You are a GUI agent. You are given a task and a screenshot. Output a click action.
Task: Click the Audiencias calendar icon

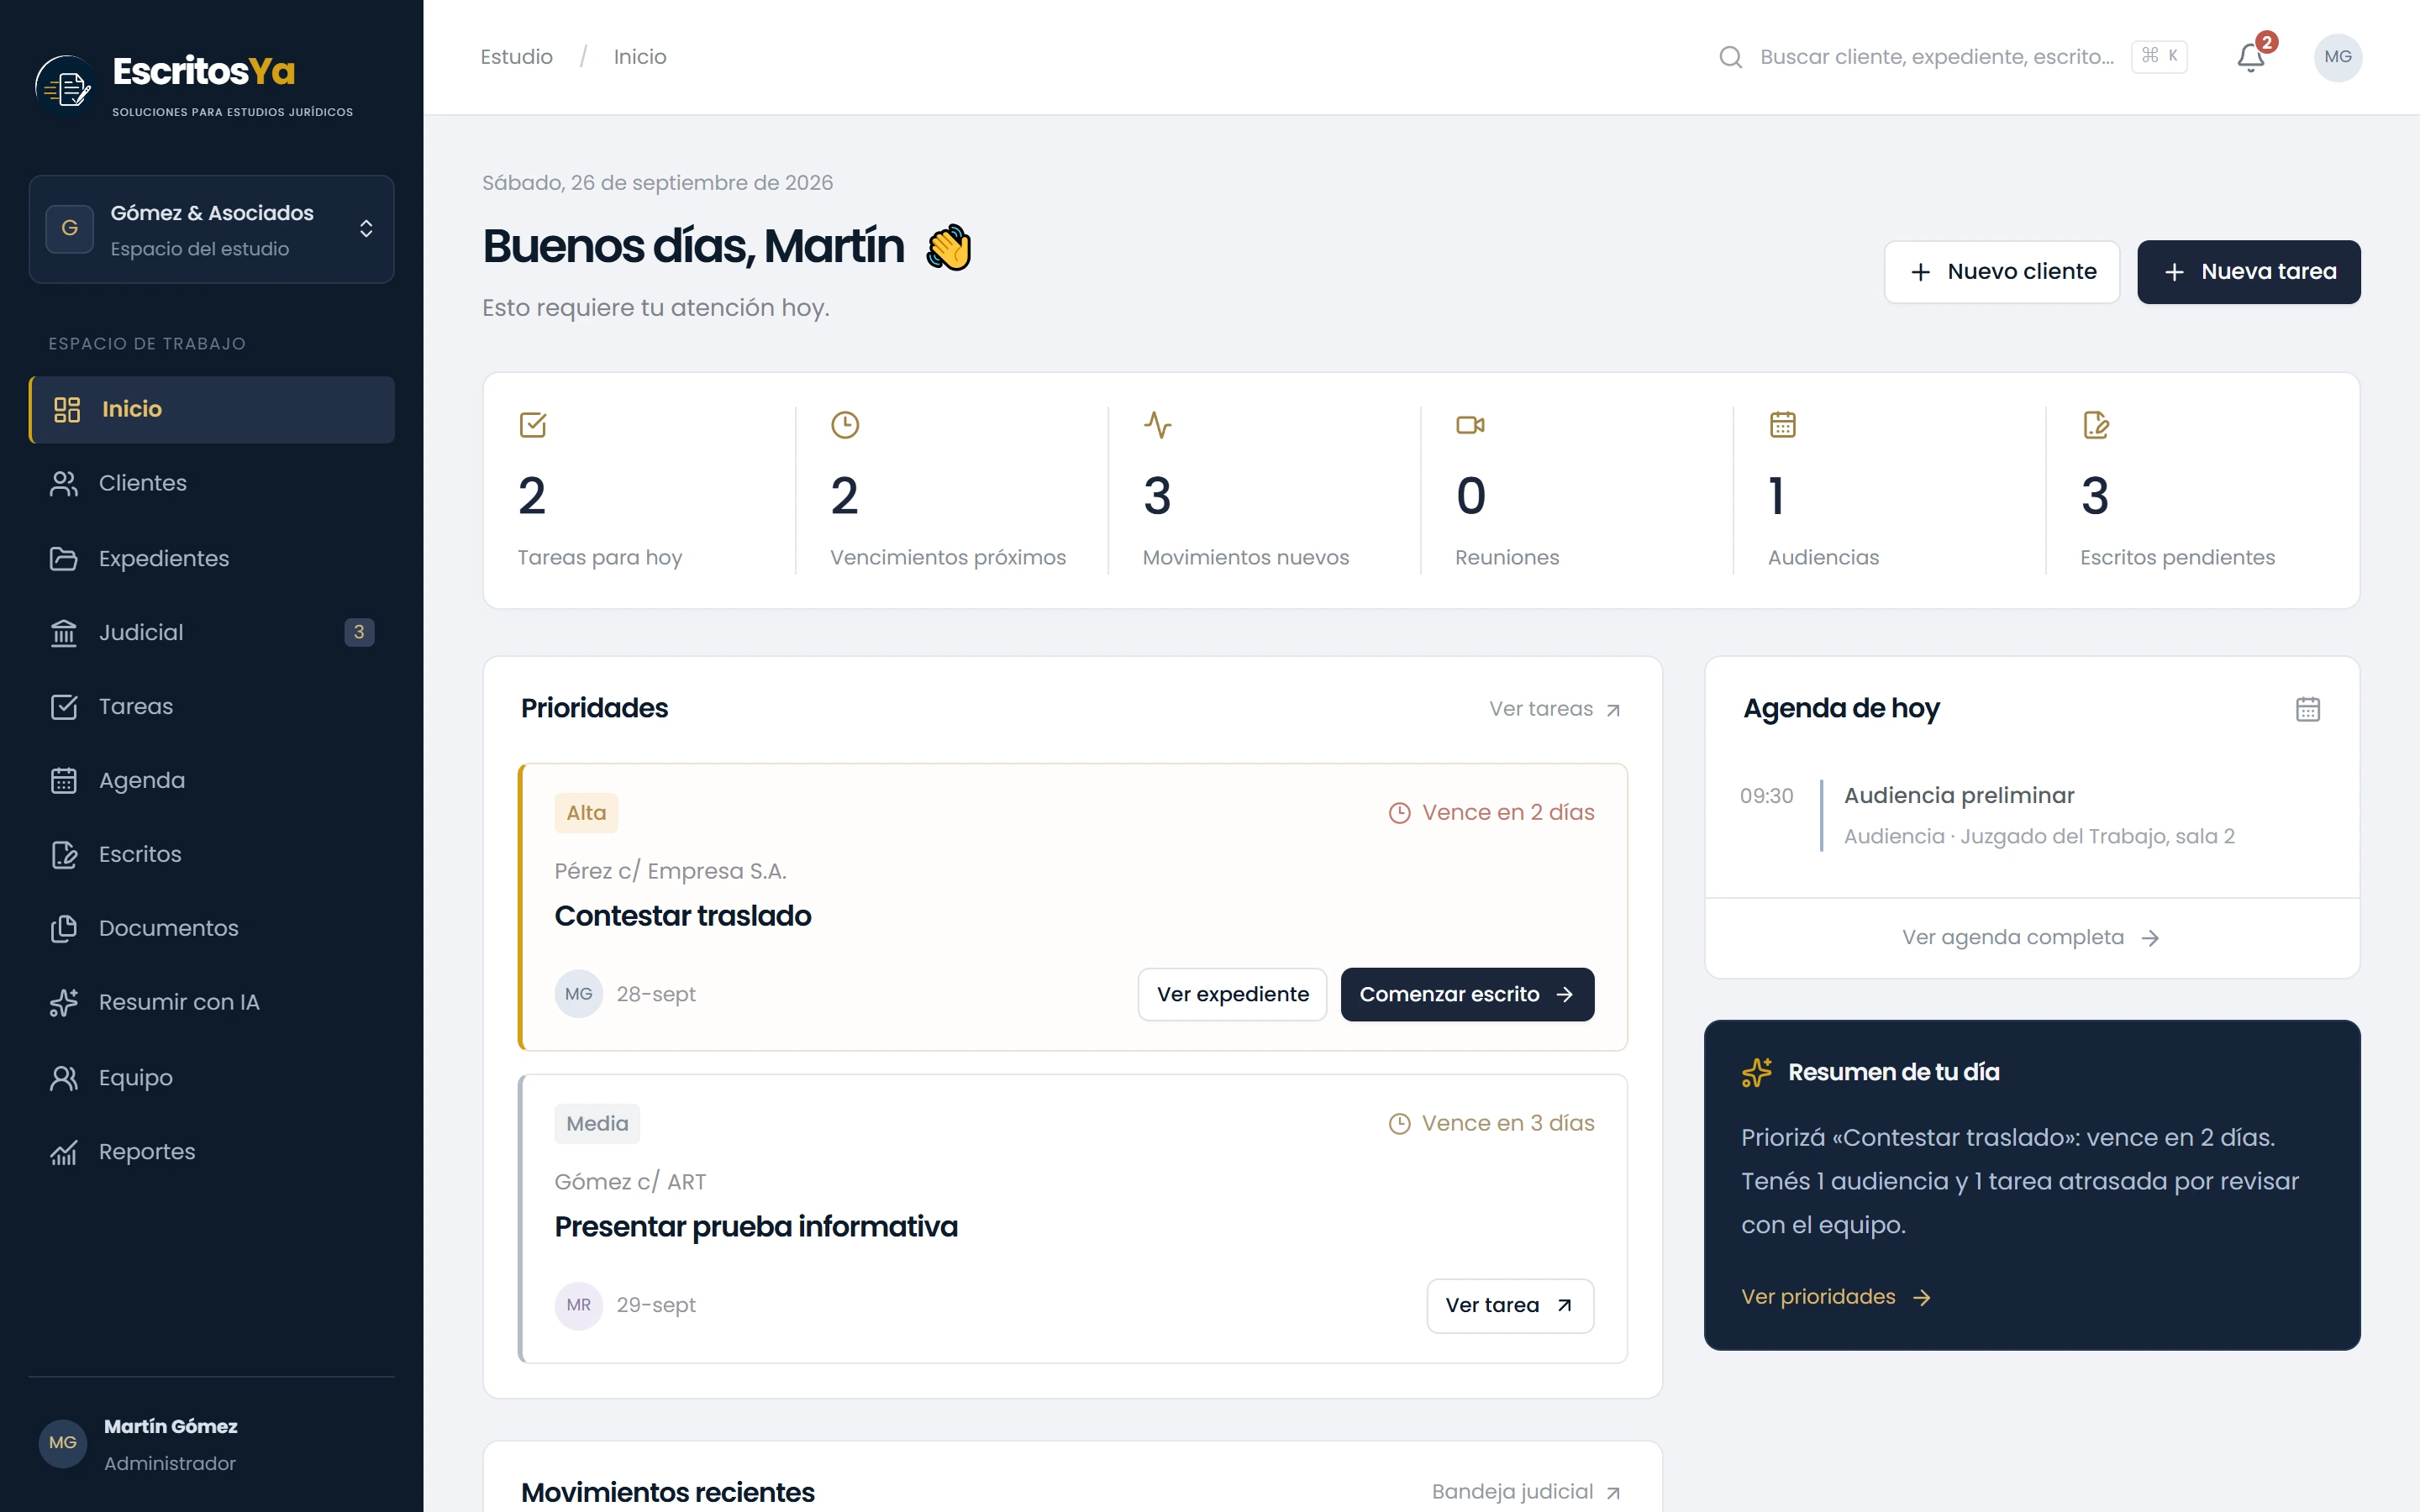(1783, 425)
